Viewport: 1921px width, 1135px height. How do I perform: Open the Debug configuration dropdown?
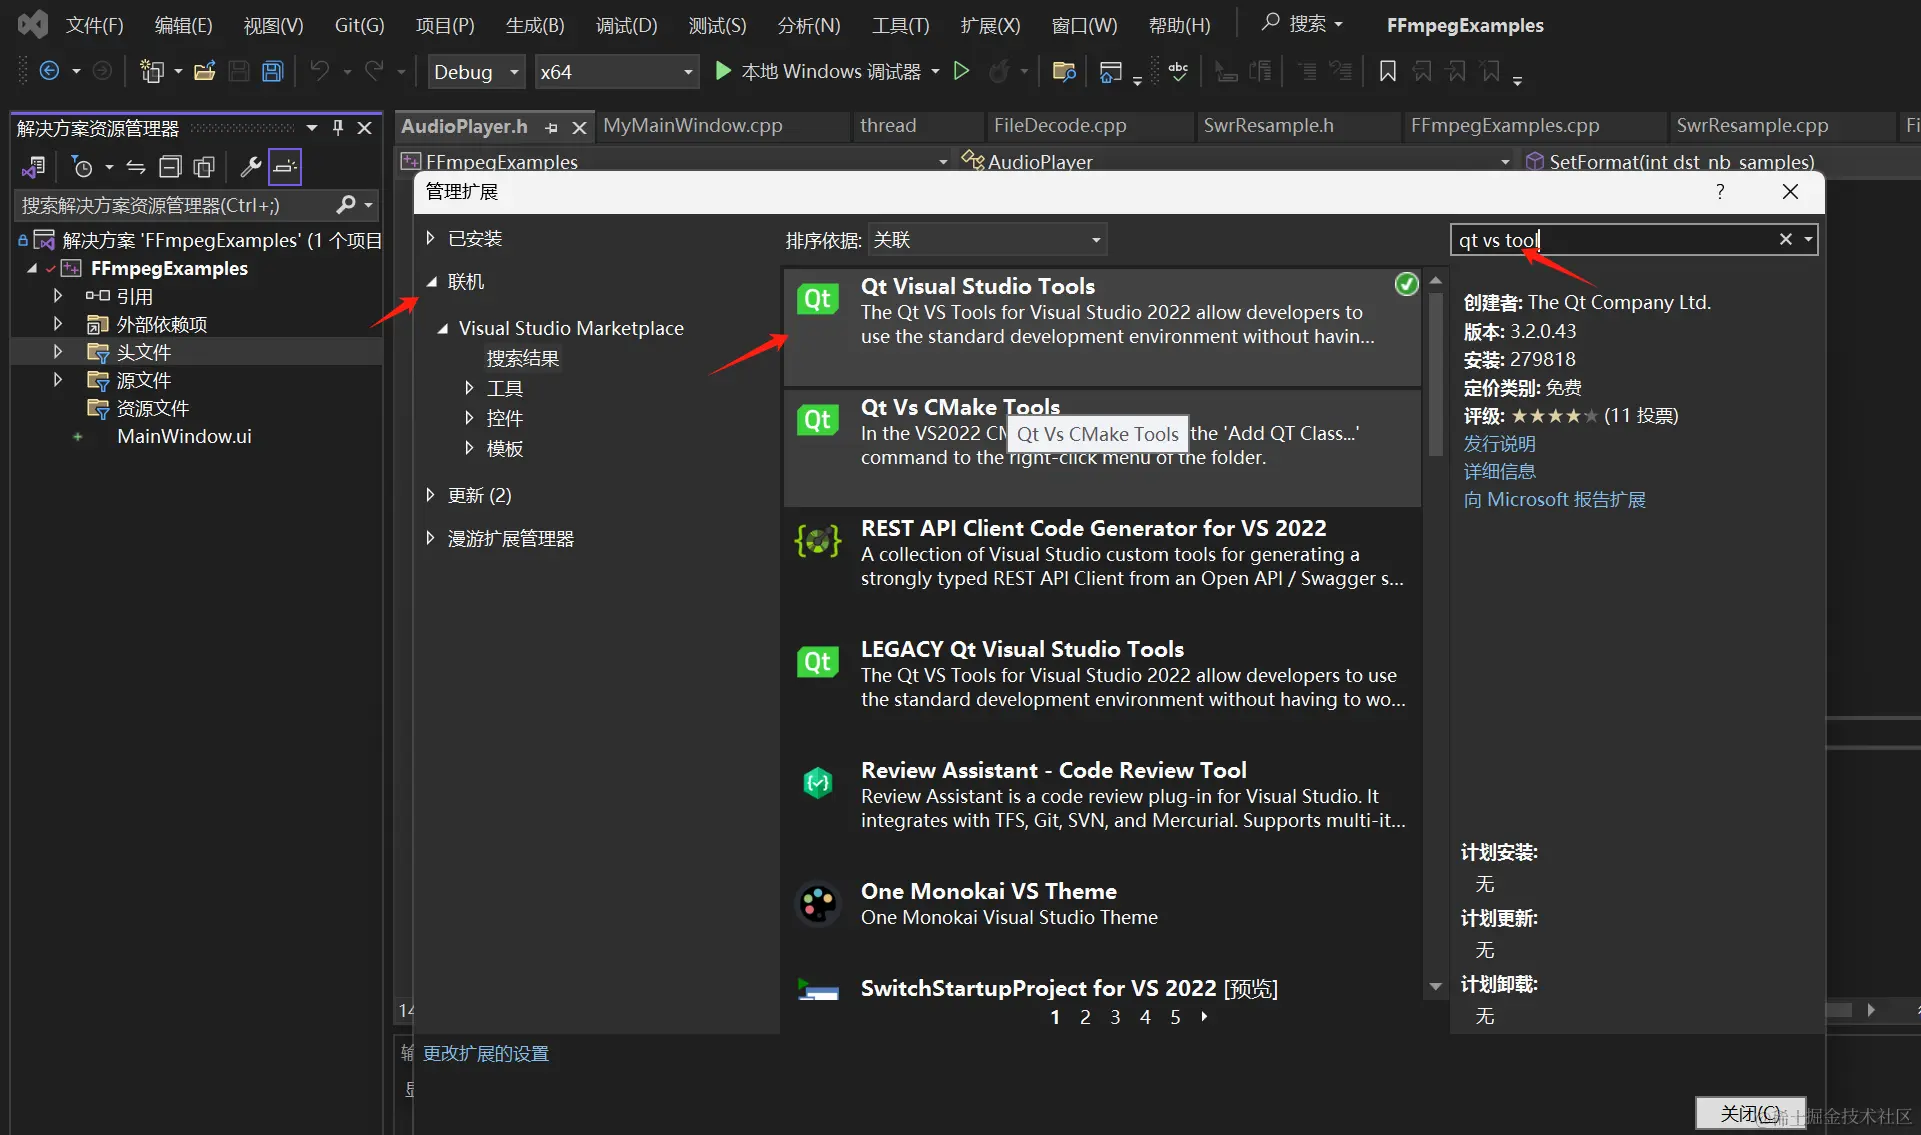point(477,71)
